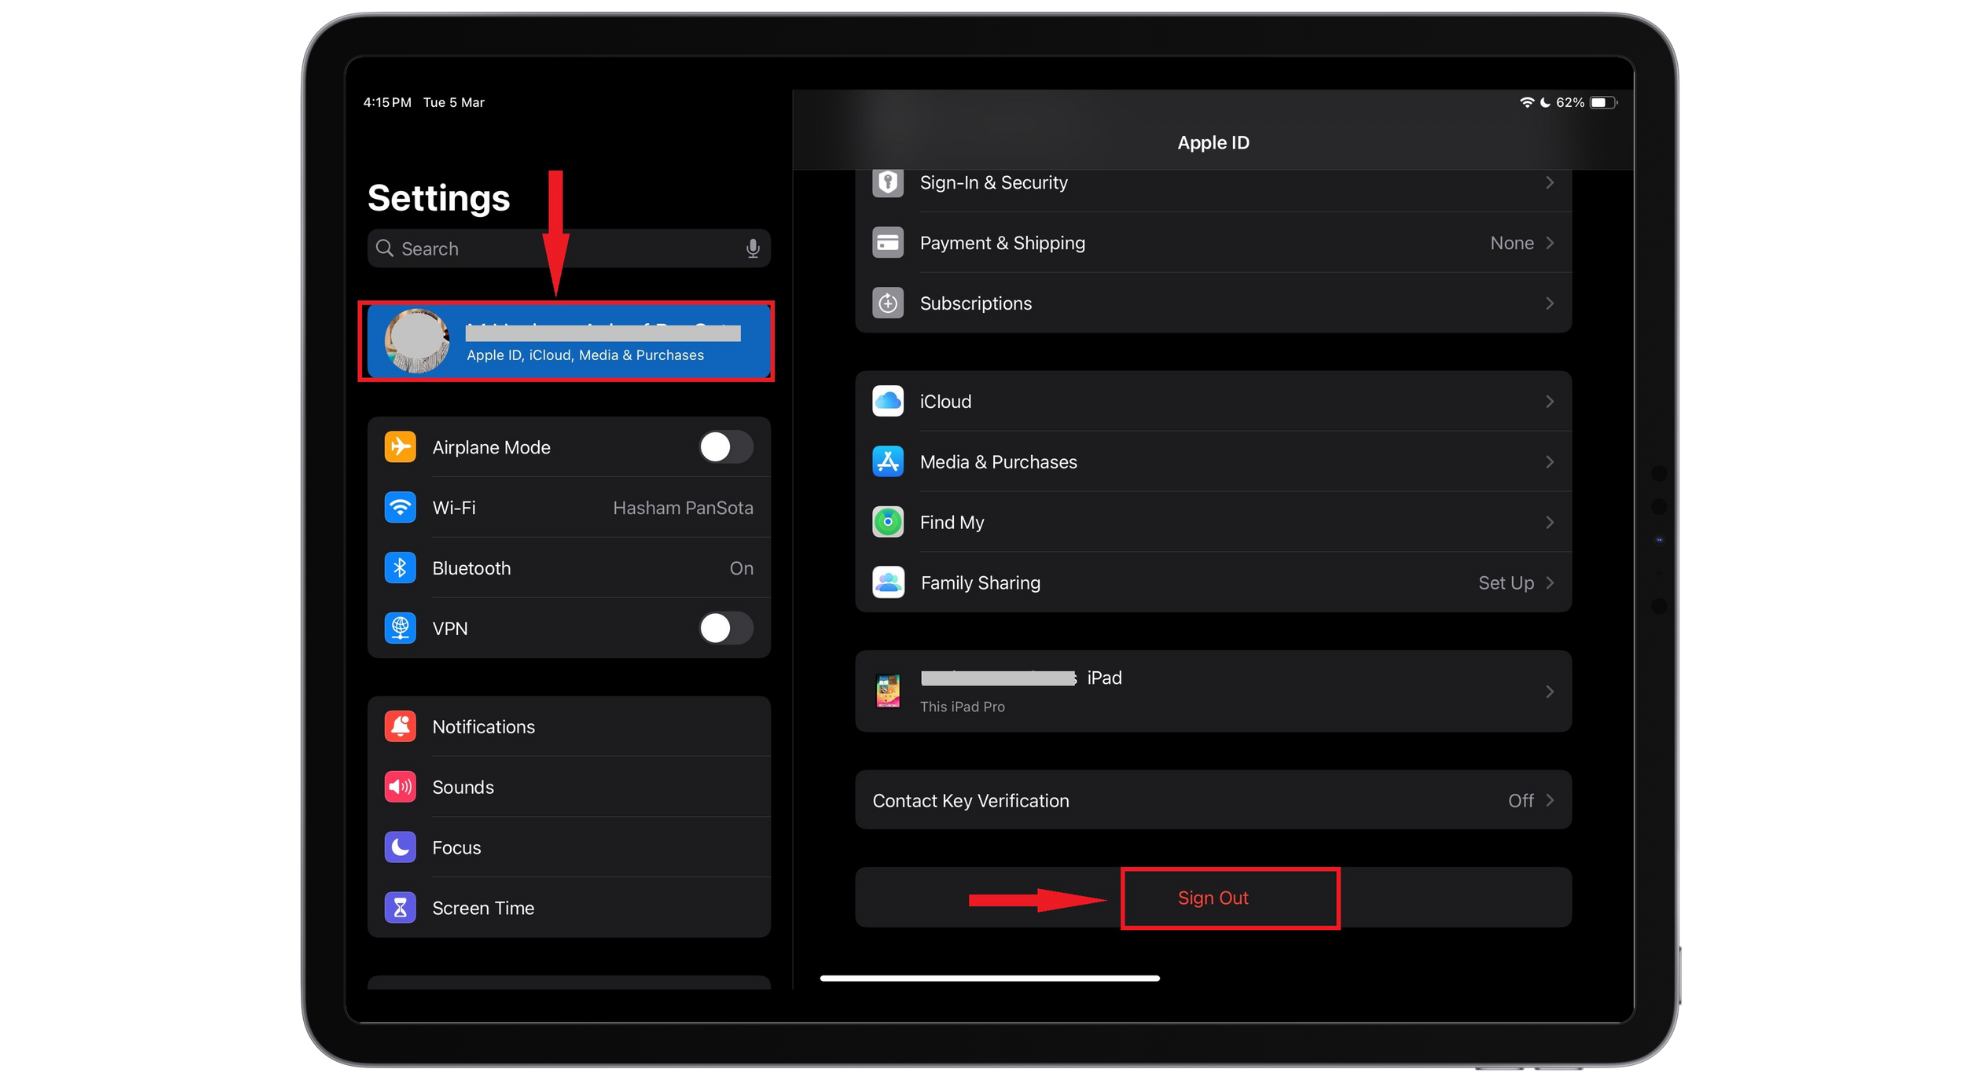The image size is (1980, 1080).
Task: Tap the microphone icon in search field
Action: (x=752, y=249)
